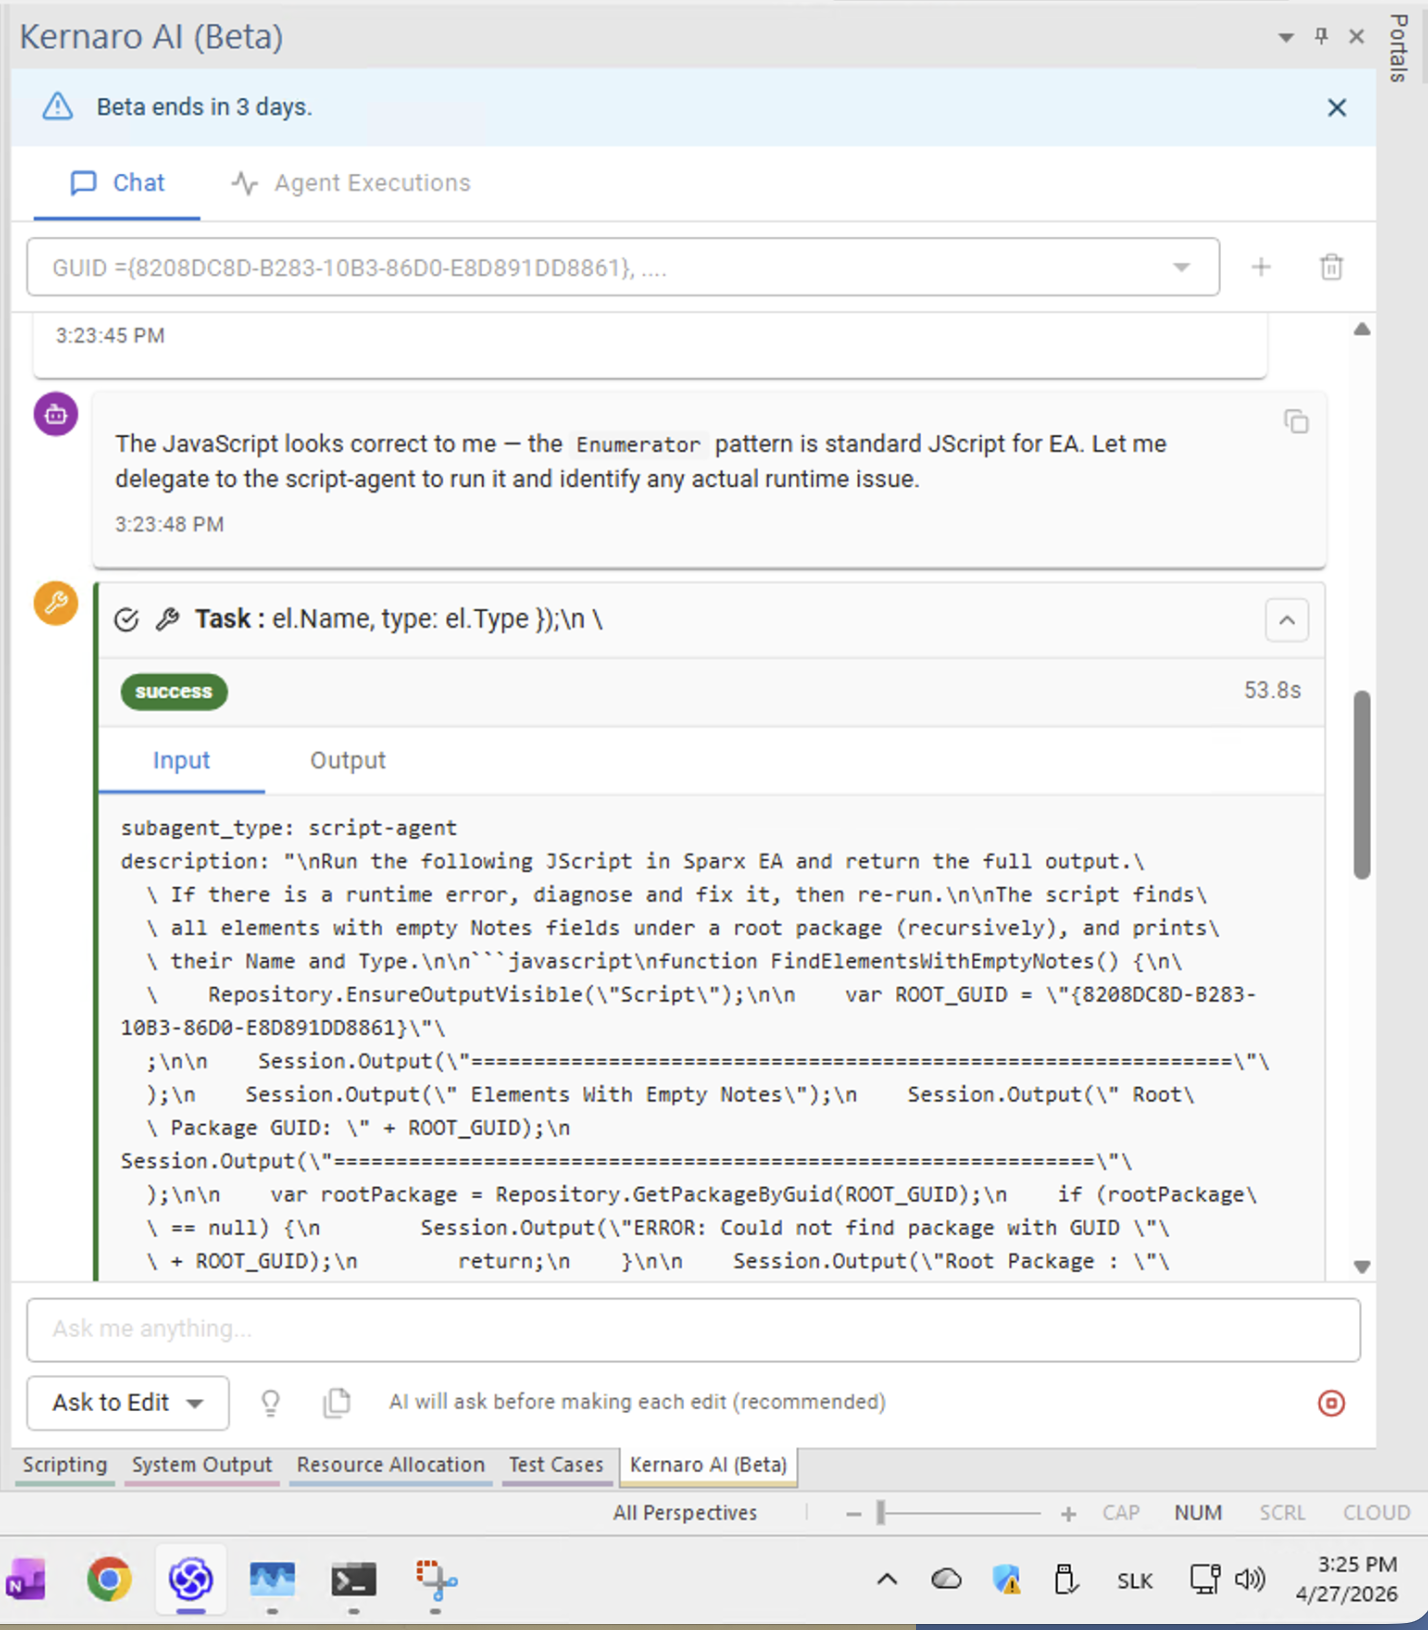This screenshot has width=1428, height=1630.
Task: Click the orange wrench tool avatar
Action: 56,603
